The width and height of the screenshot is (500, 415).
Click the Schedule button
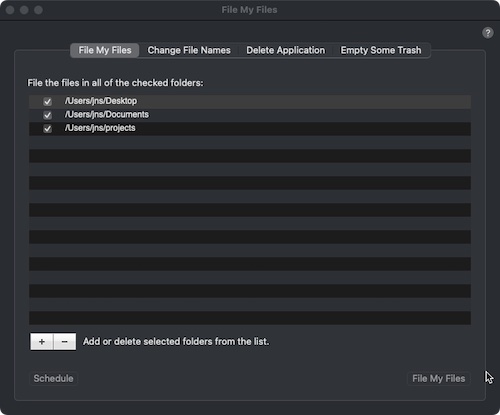point(53,379)
